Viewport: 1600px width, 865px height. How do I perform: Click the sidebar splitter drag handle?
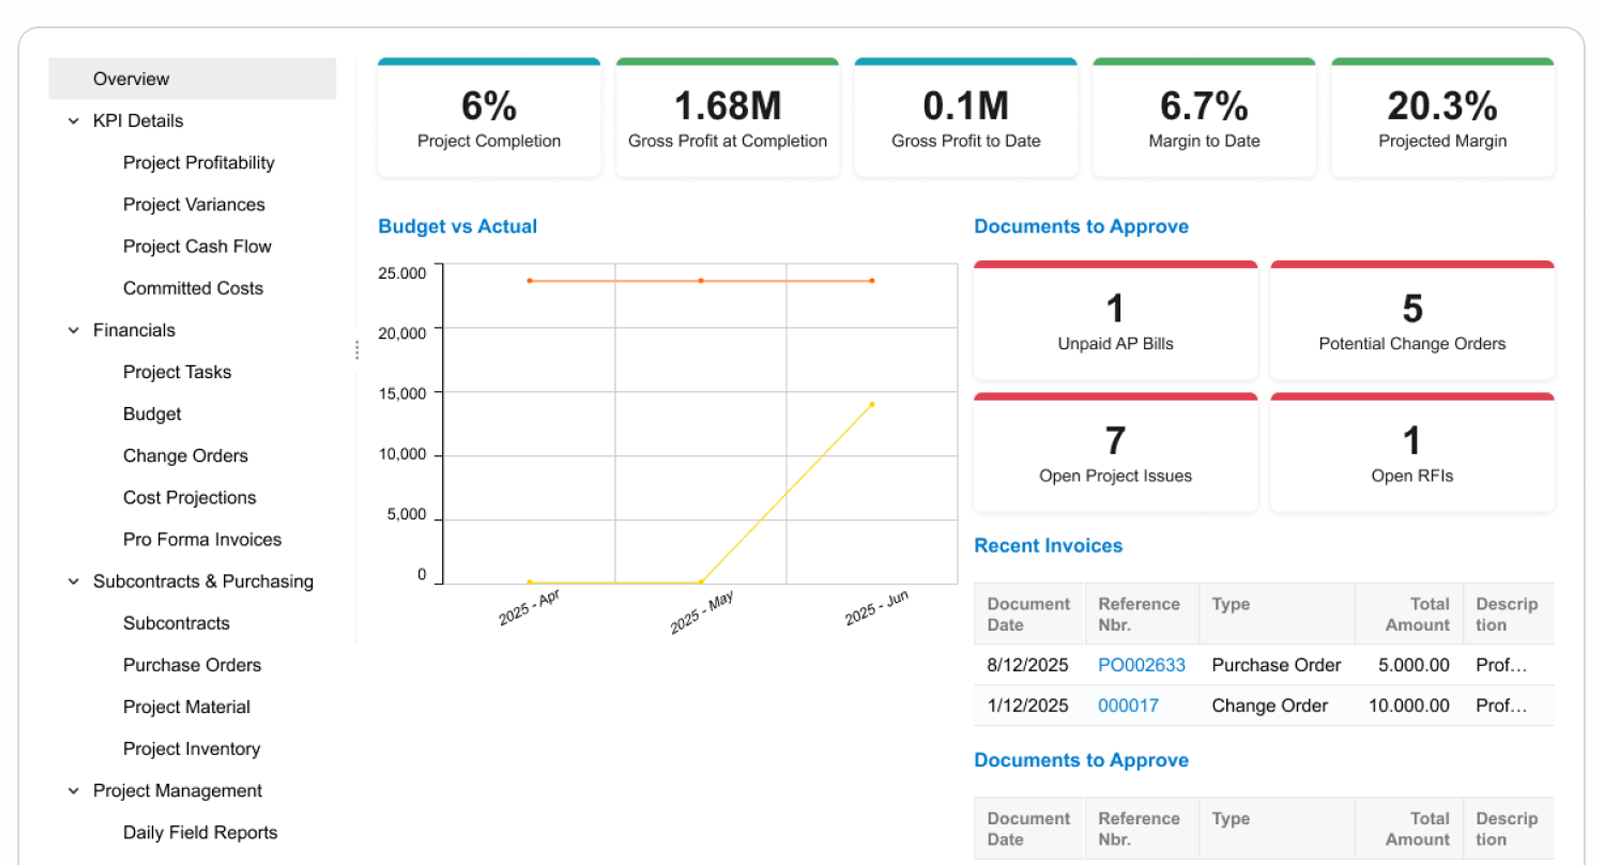[357, 350]
